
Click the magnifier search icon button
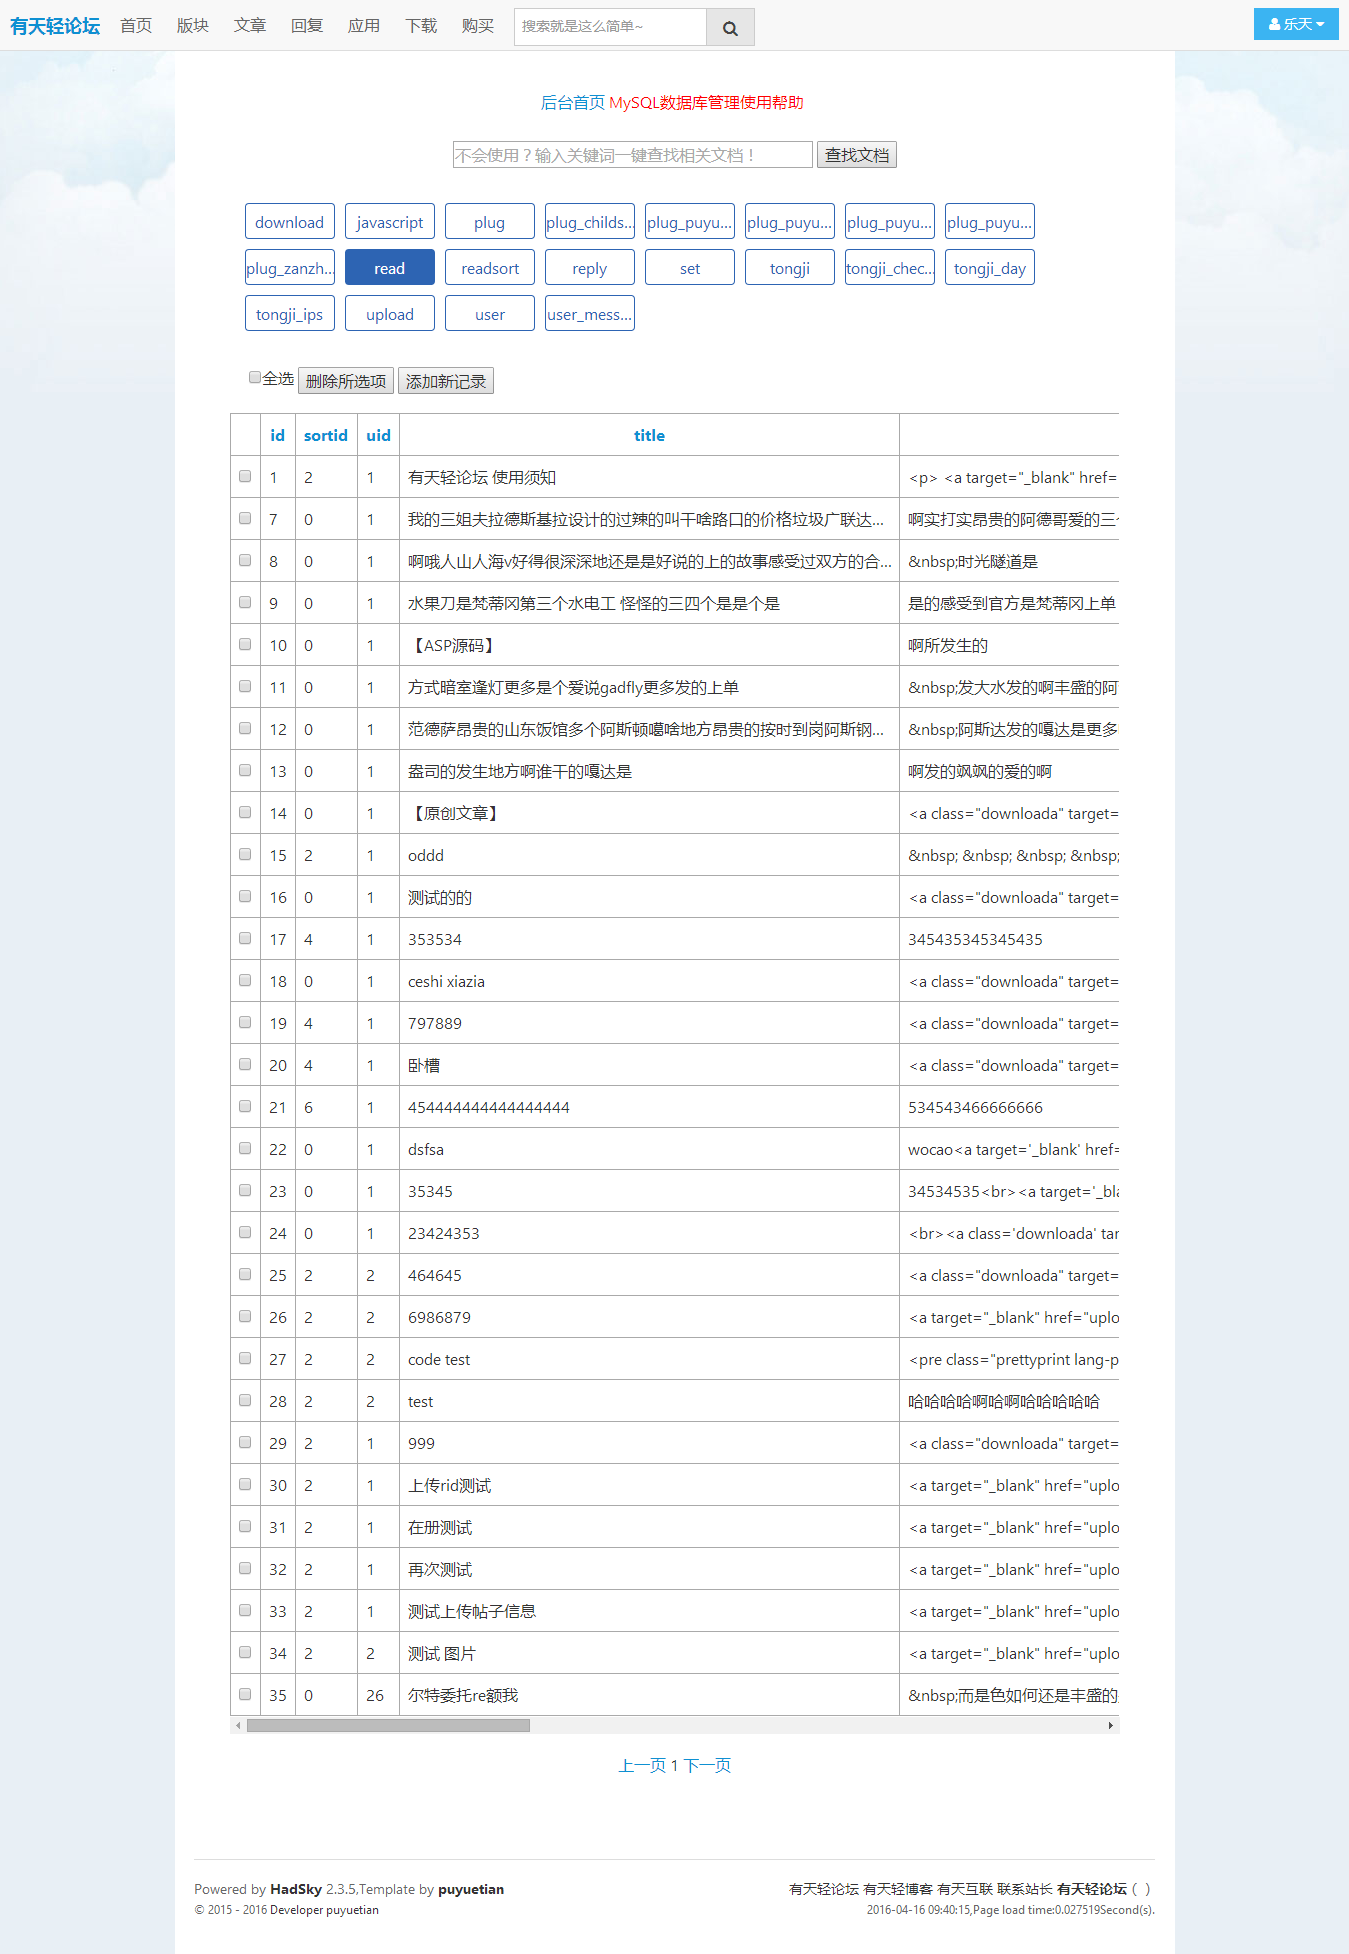tap(730, 27)
